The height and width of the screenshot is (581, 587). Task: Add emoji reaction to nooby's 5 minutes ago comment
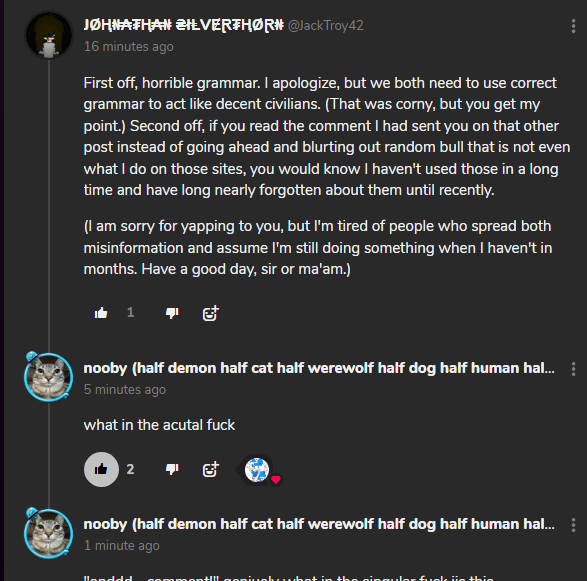tap(210, 469)
